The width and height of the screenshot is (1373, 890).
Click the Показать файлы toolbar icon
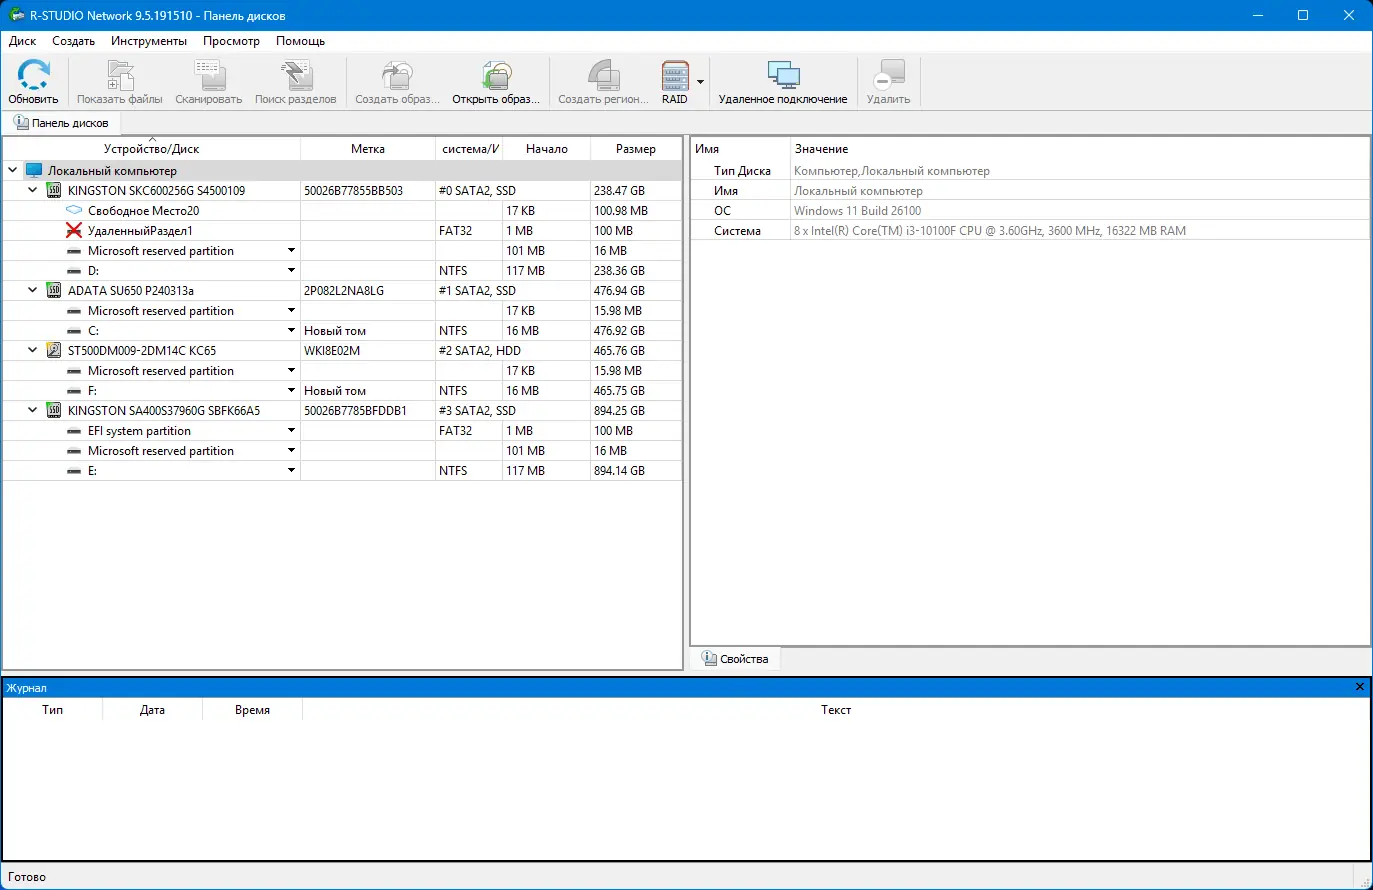click(120, 80)
